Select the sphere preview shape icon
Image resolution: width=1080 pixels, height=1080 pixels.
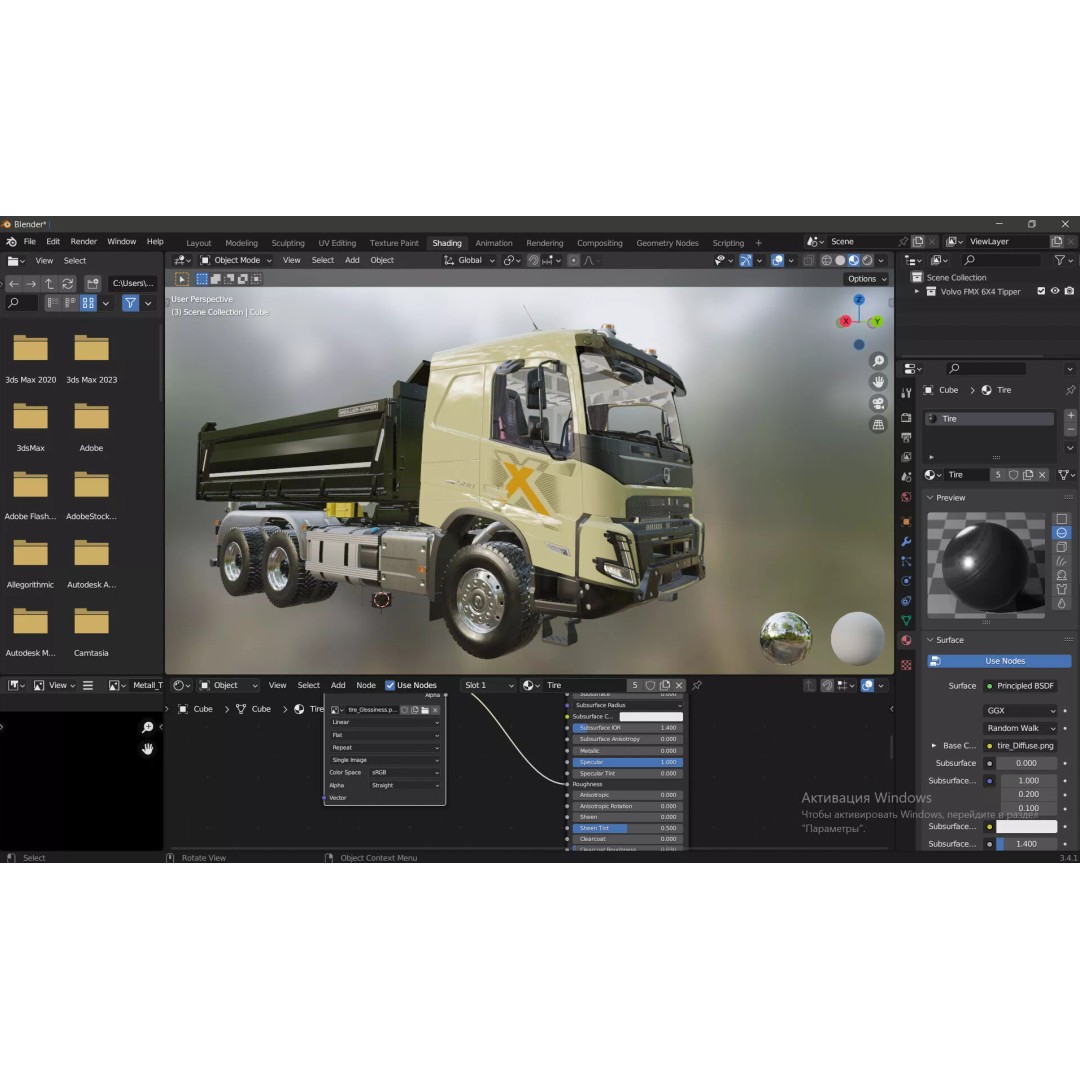1061,533
